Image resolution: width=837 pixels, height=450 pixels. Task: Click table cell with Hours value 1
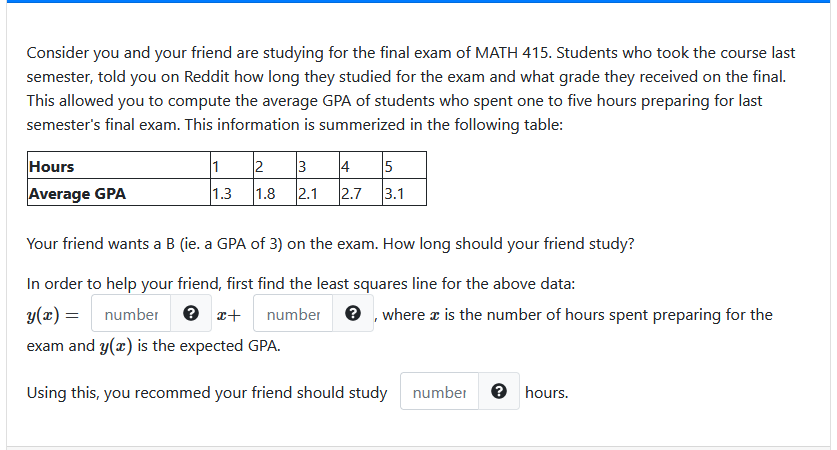pos(232,165)
